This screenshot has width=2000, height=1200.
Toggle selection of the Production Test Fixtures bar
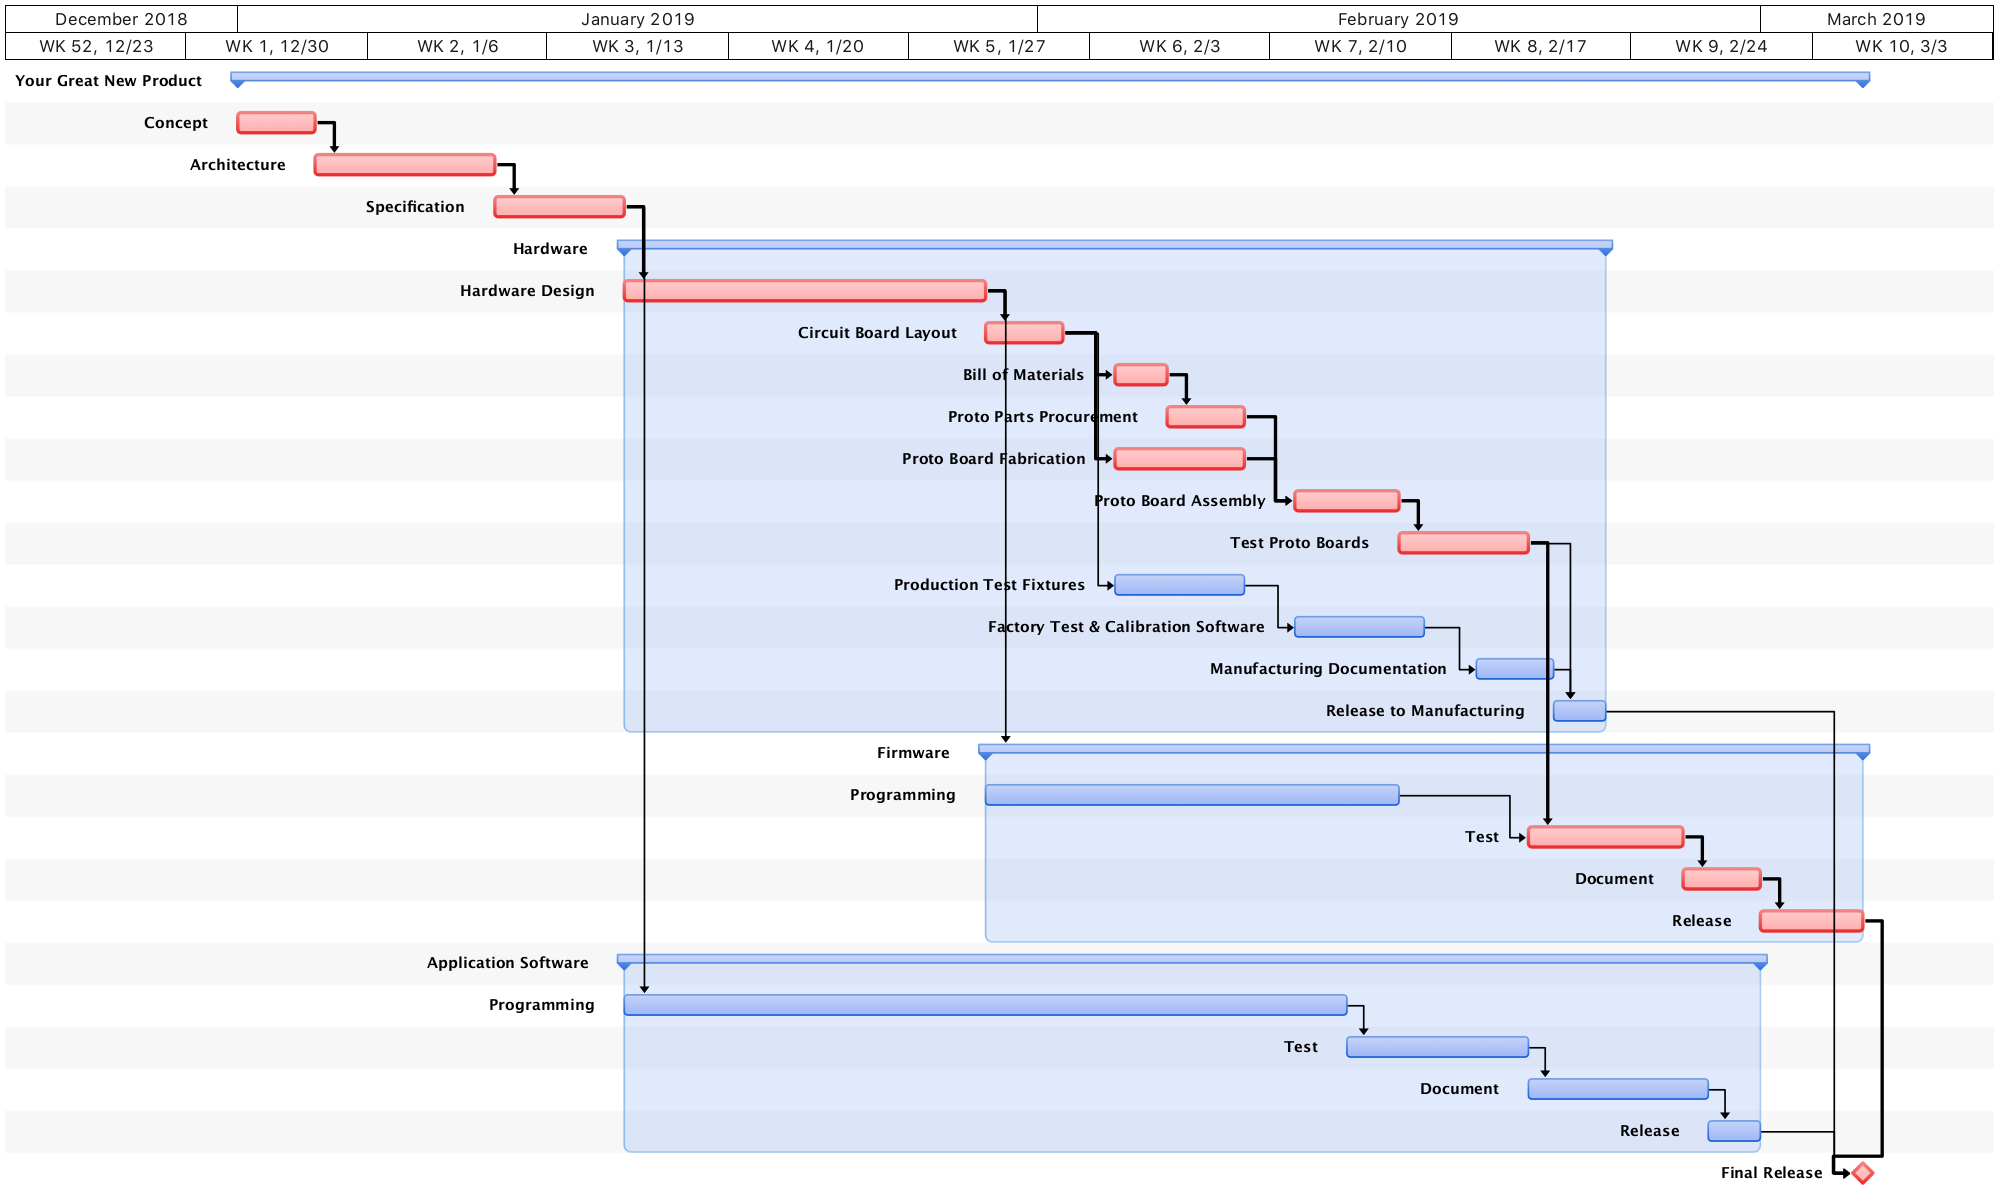point(1180,584)
